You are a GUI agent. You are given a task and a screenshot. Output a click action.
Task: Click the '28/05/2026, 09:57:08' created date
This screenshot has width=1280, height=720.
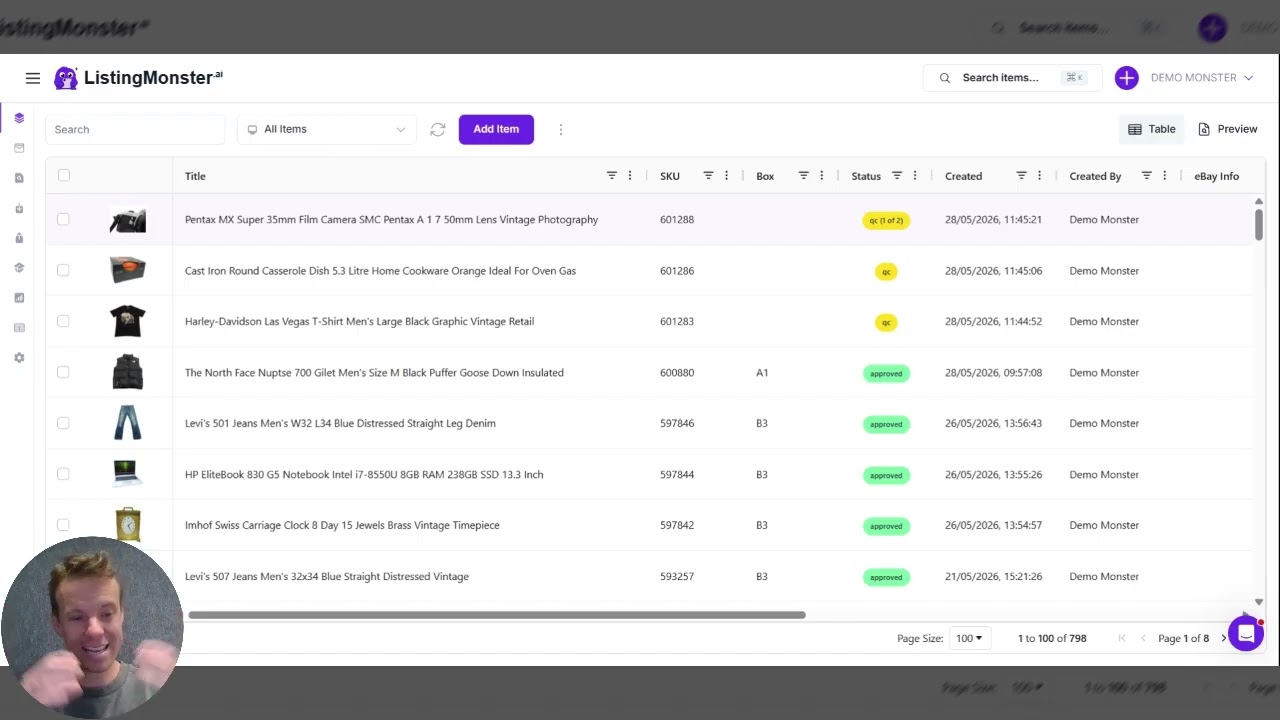(993, 373)
